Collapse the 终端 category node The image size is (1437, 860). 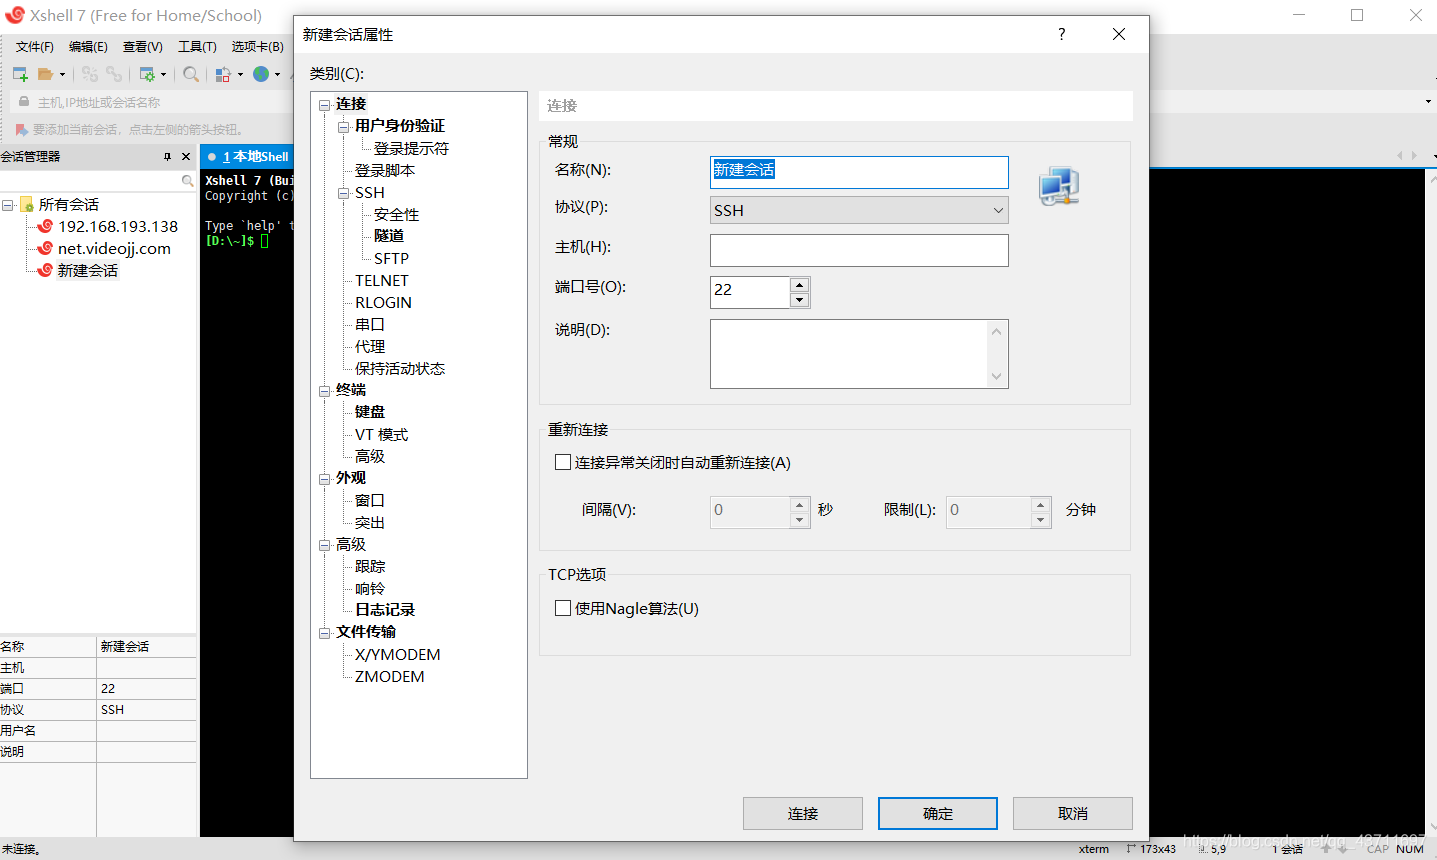coord(325,391)
